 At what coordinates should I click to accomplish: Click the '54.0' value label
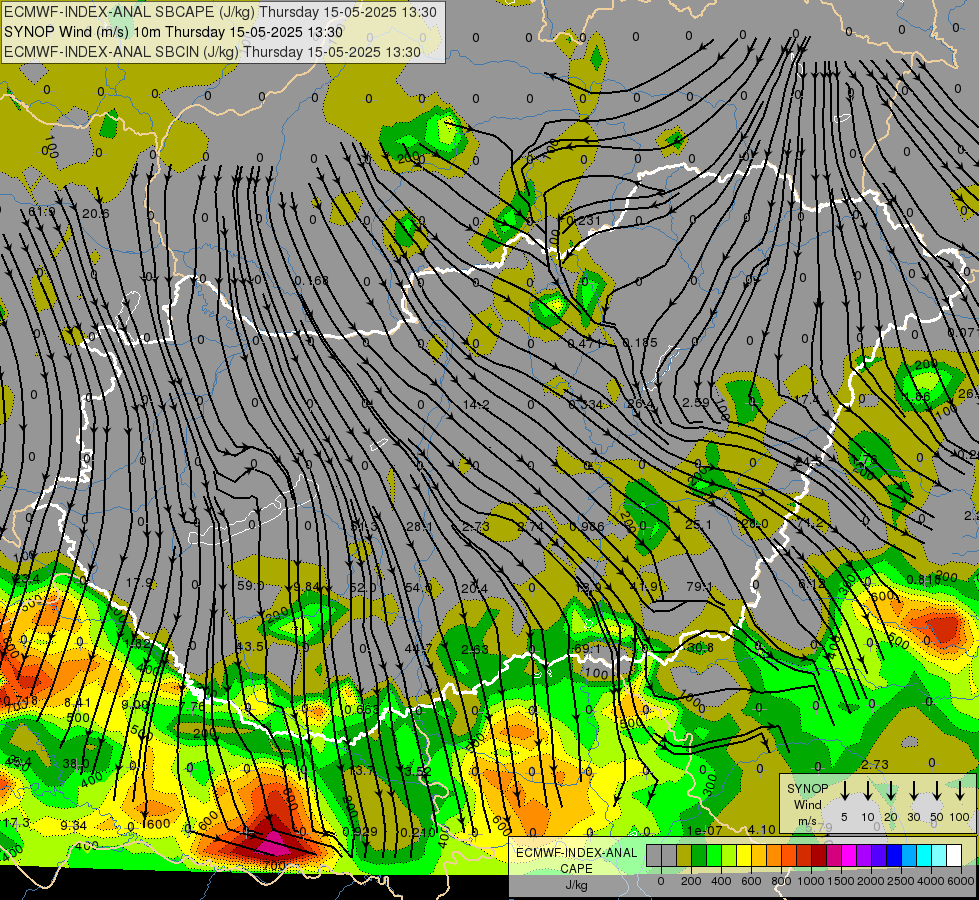[418, 587]
